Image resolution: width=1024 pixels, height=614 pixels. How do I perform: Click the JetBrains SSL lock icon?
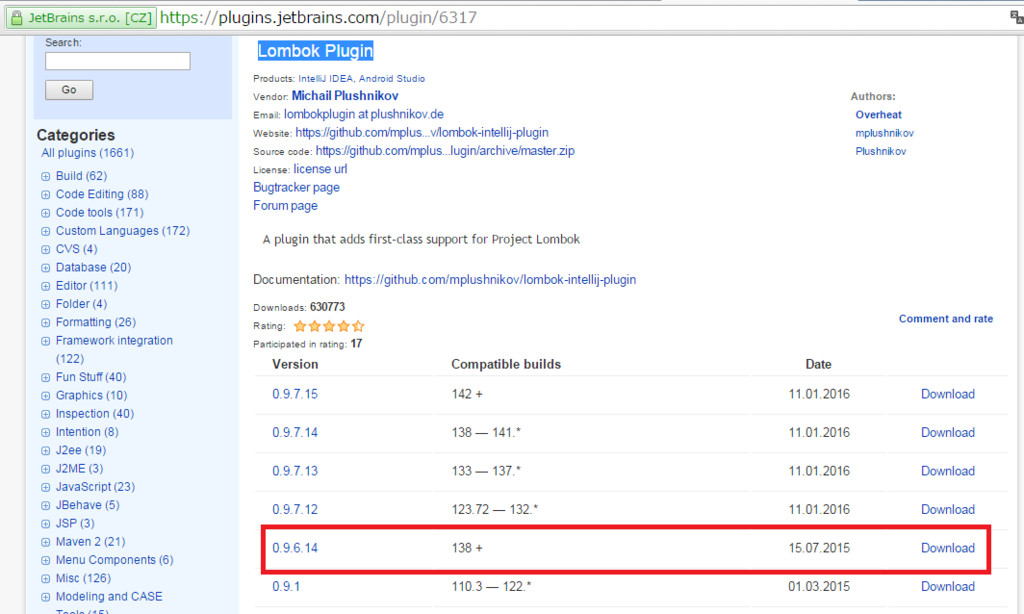17,18
